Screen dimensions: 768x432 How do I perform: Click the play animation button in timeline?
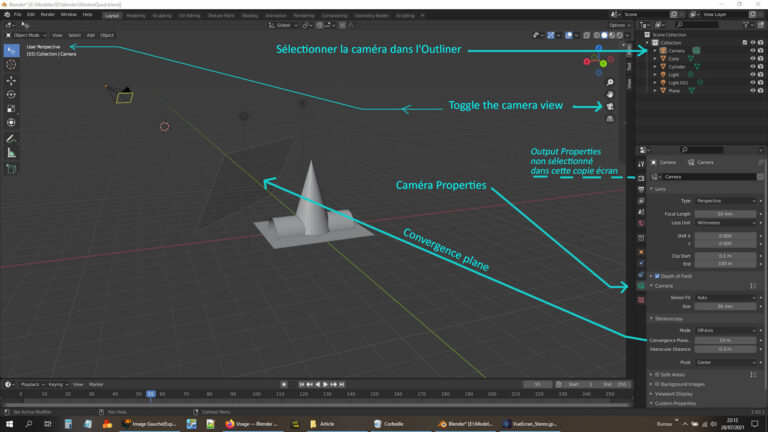[x=326, y=384]
